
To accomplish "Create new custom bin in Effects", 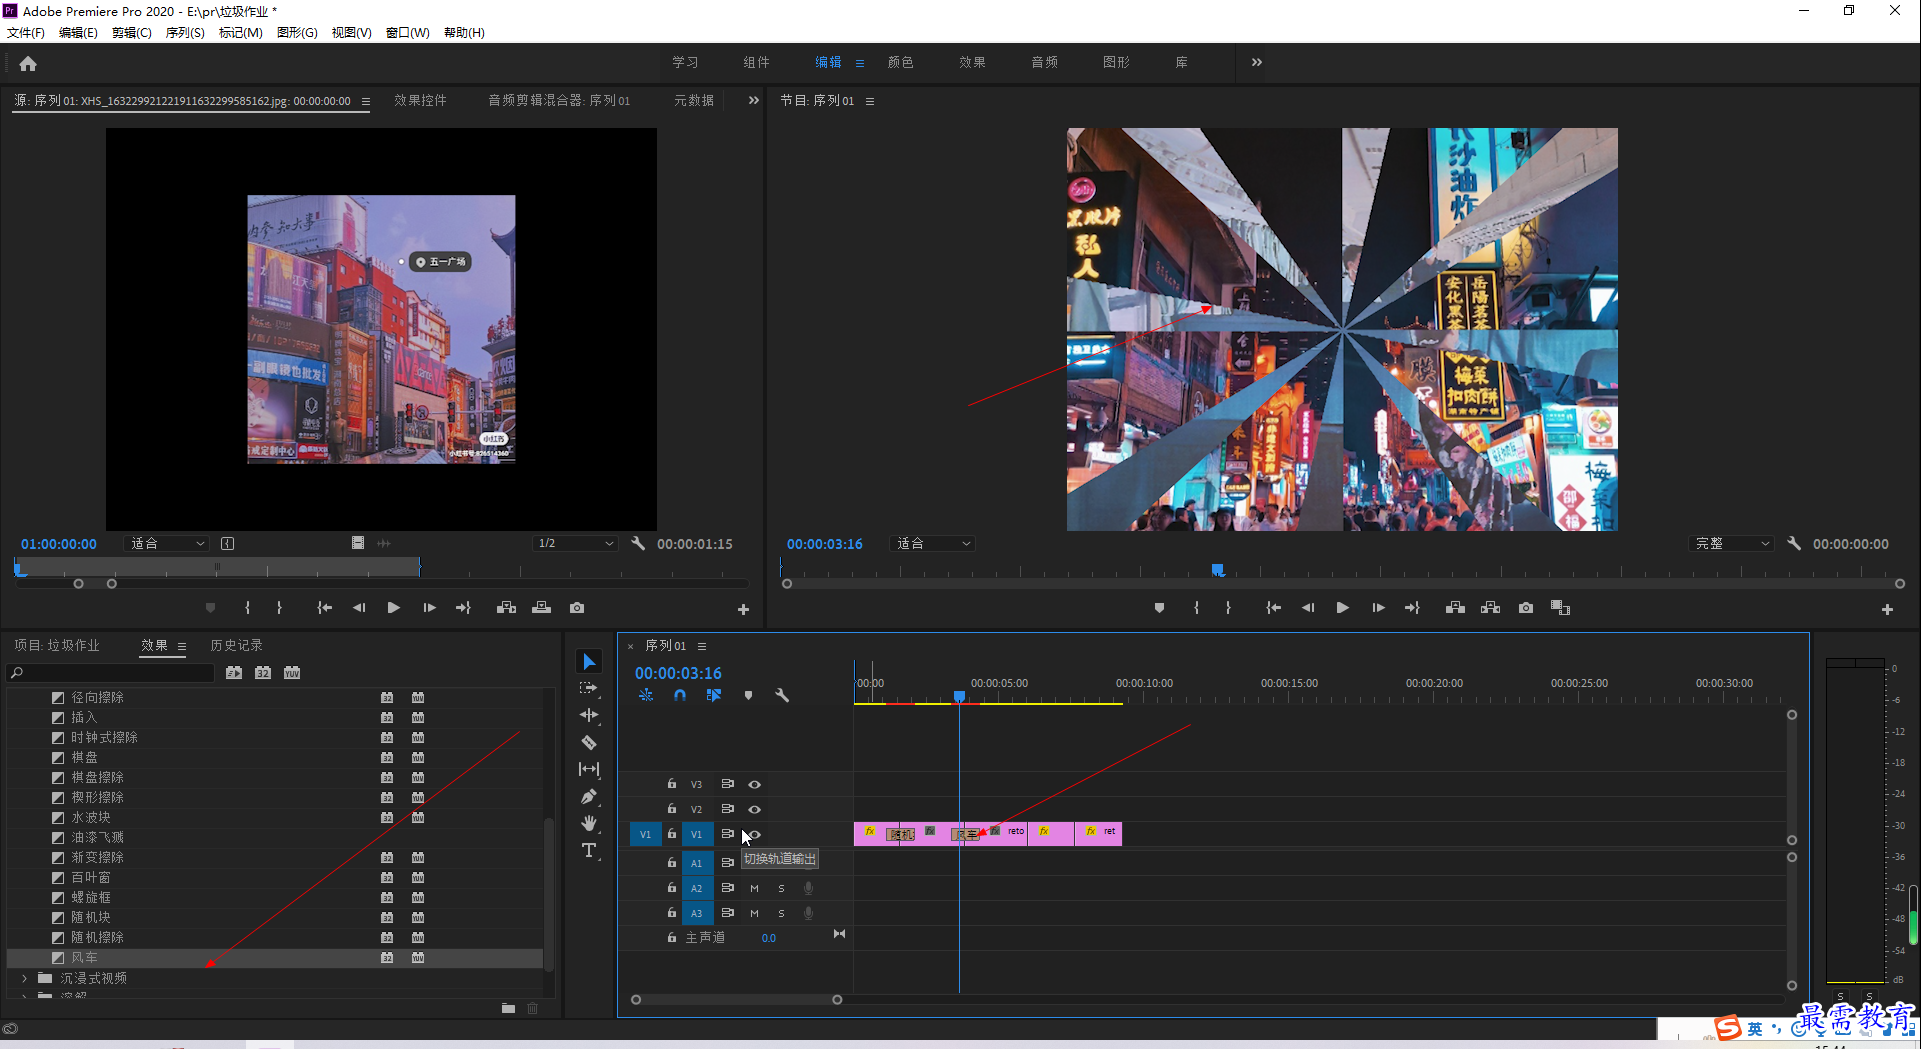I will 508,1008.
